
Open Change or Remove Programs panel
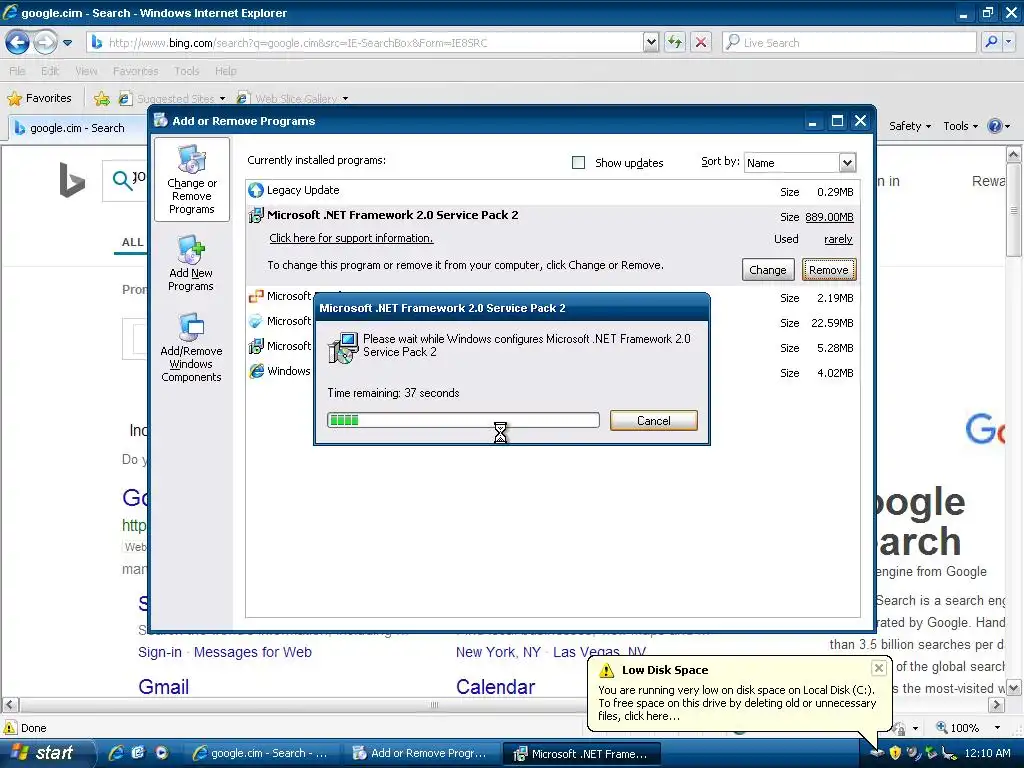pyautogui.click(x=191, y=180)
